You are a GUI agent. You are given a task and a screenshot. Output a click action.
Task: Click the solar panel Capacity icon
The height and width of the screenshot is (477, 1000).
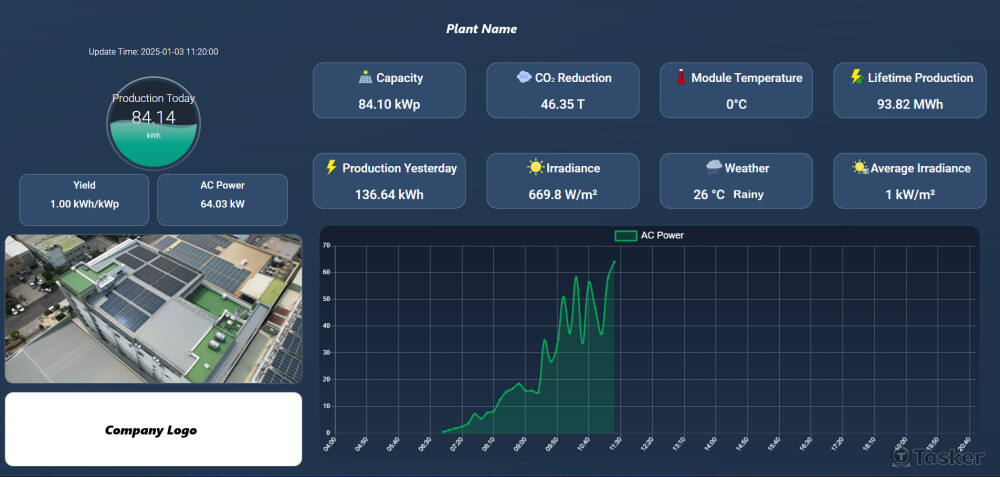tap(365, 77)
